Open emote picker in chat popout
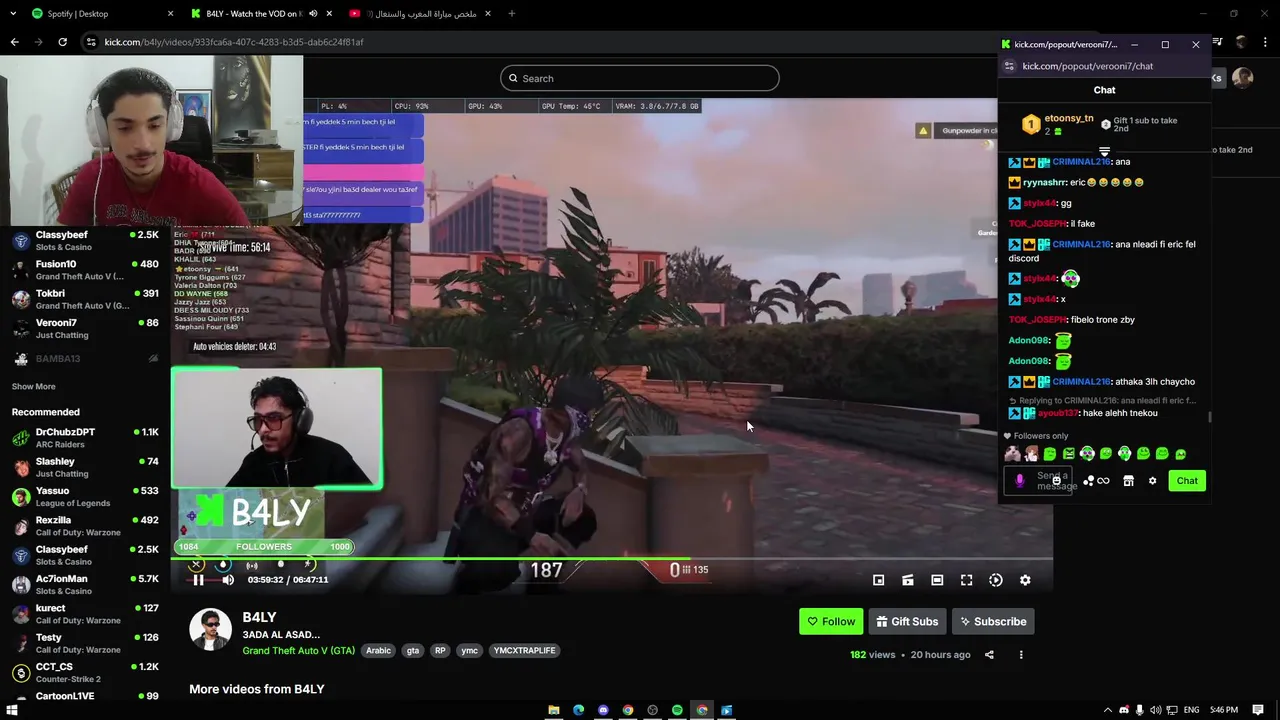The width and height of the screenshot is (1280, 720). pos(1056,481)
